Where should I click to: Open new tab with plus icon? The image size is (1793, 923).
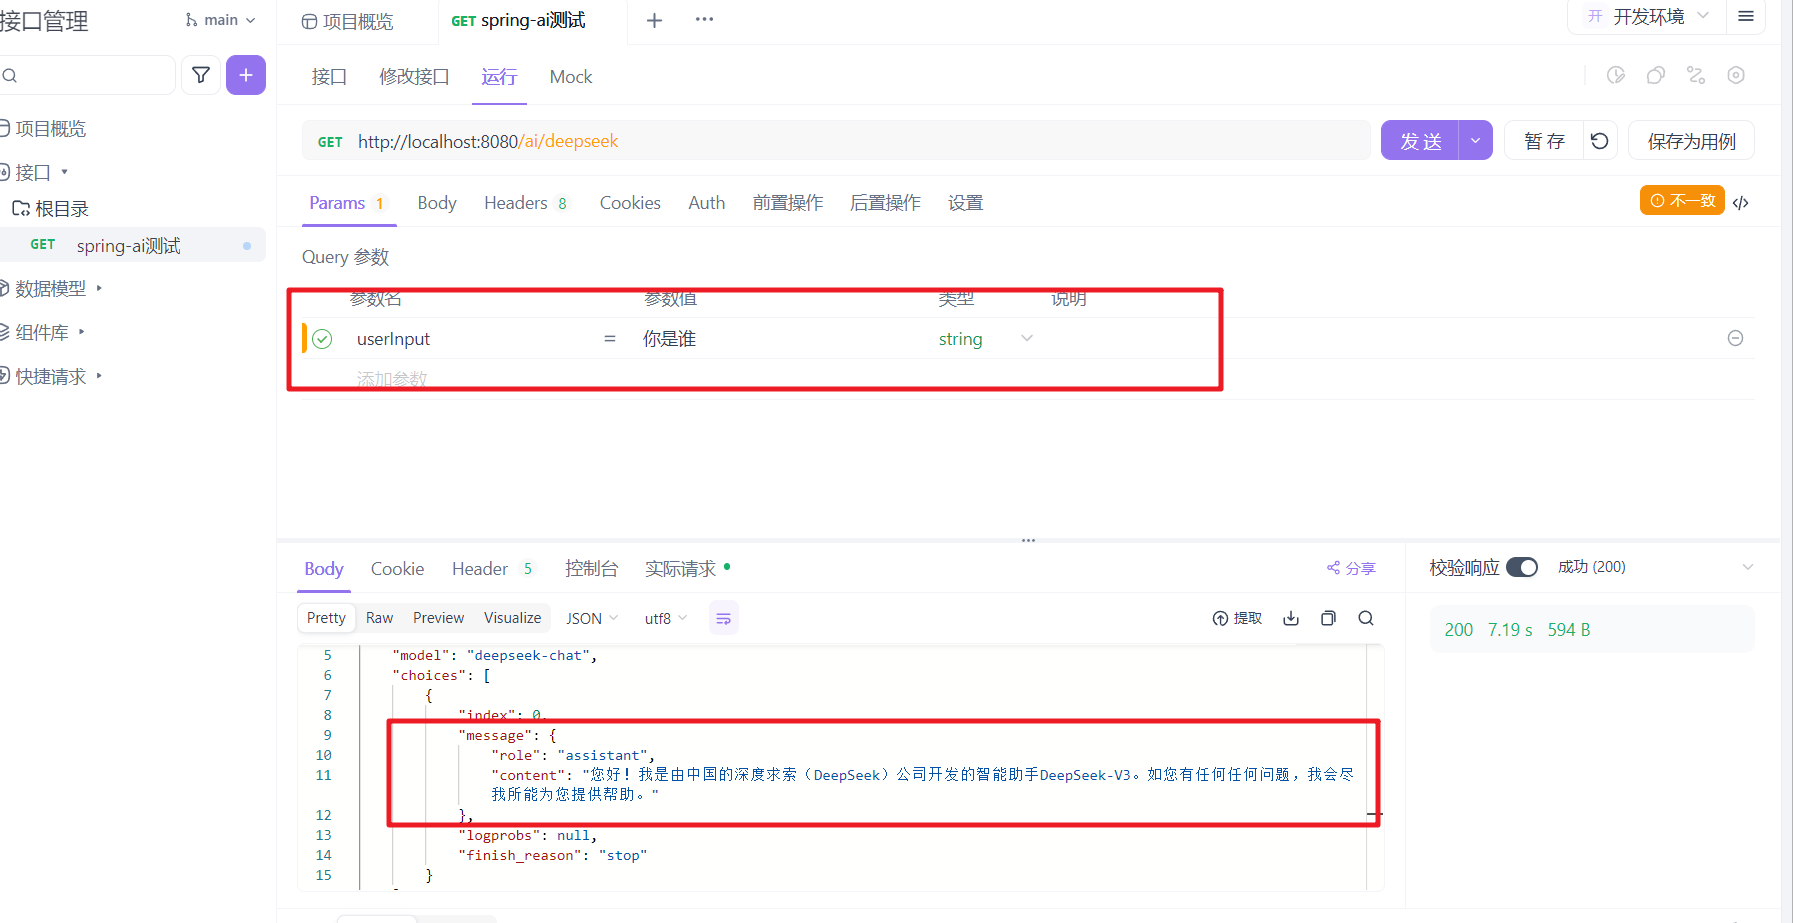[654, 20]
